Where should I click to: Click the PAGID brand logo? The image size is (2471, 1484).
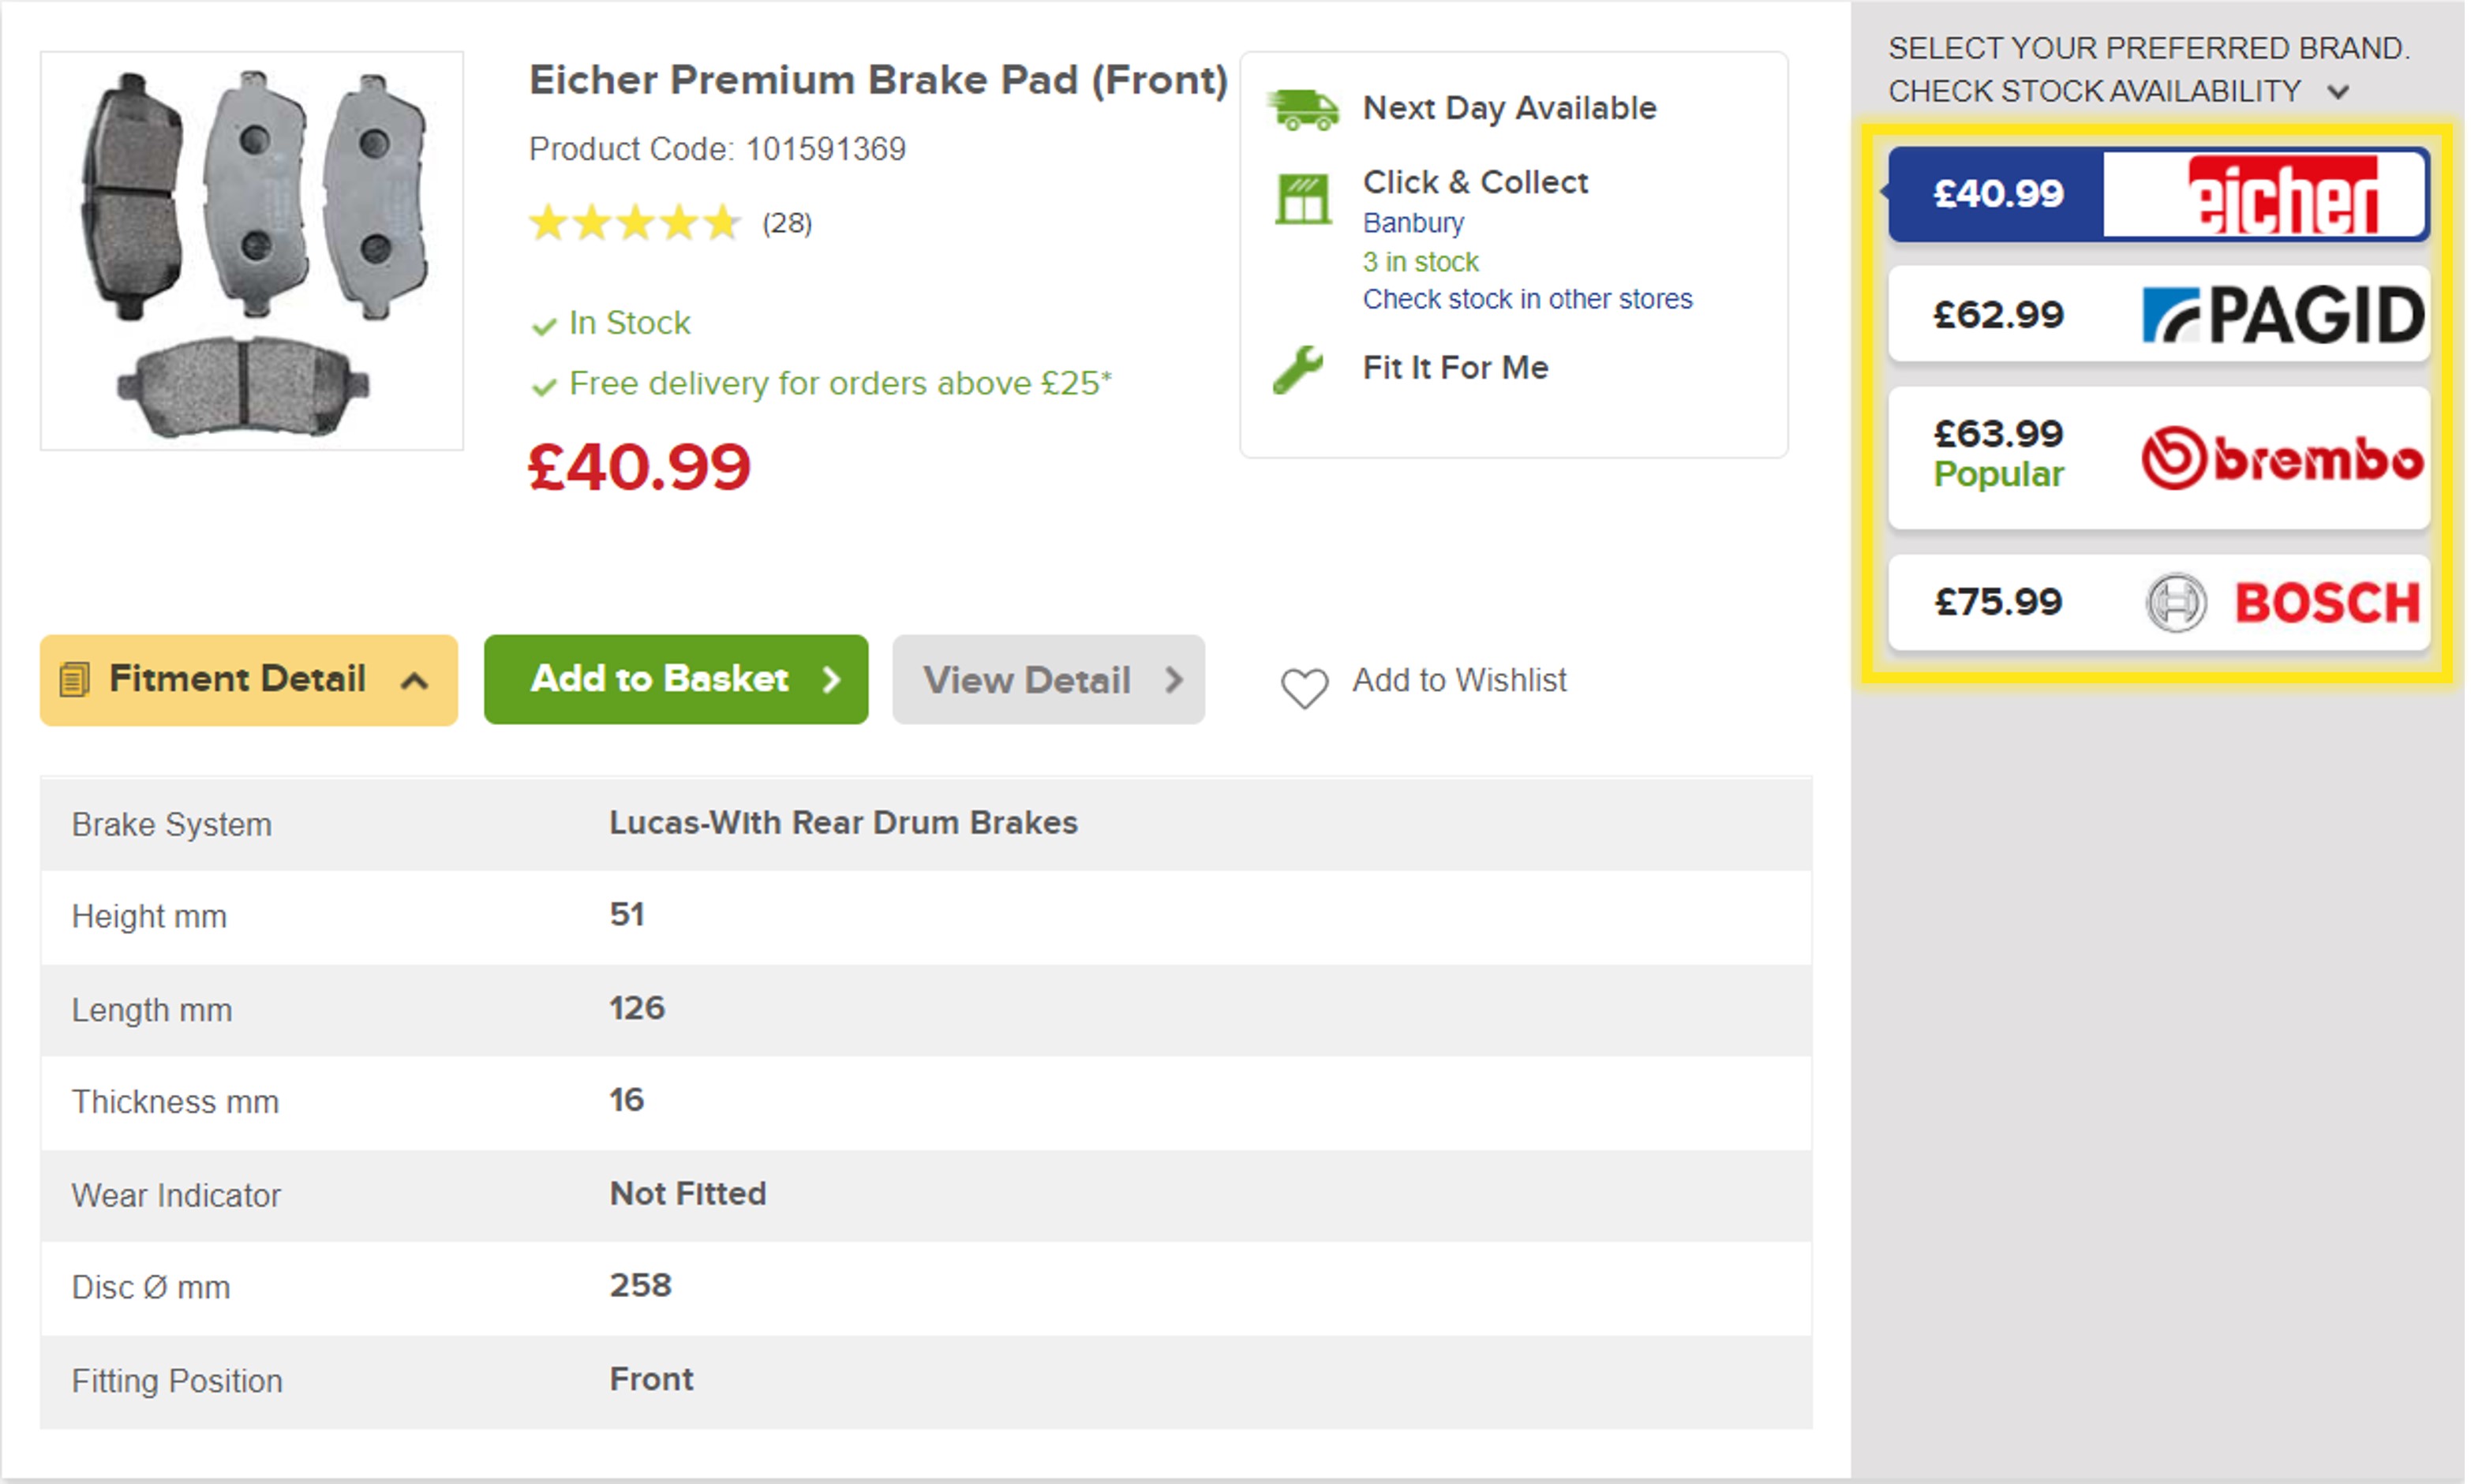(2282, 314)
